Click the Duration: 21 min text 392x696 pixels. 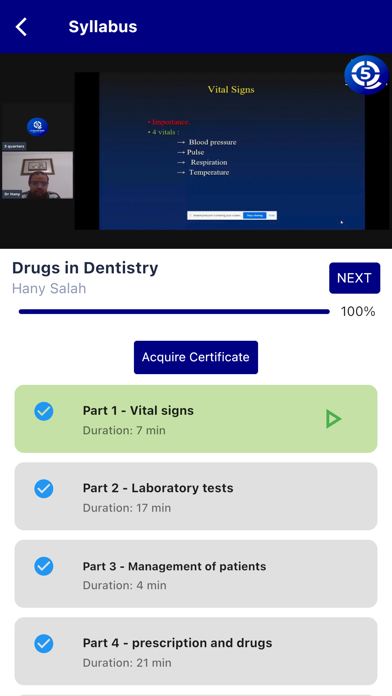[x=127, y=663]
